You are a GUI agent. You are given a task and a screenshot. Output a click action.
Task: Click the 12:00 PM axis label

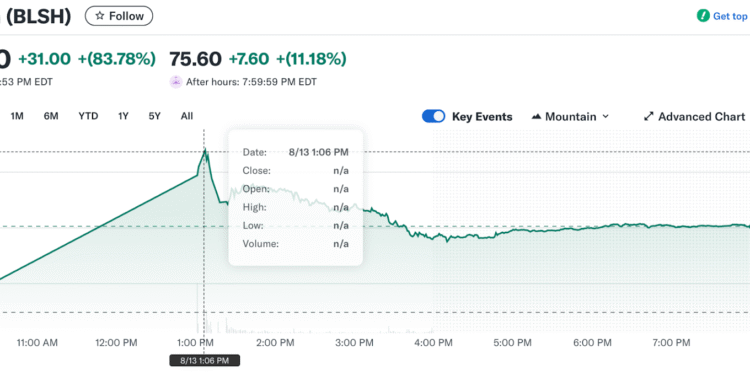pyautogui.click(x=117, y=342)
